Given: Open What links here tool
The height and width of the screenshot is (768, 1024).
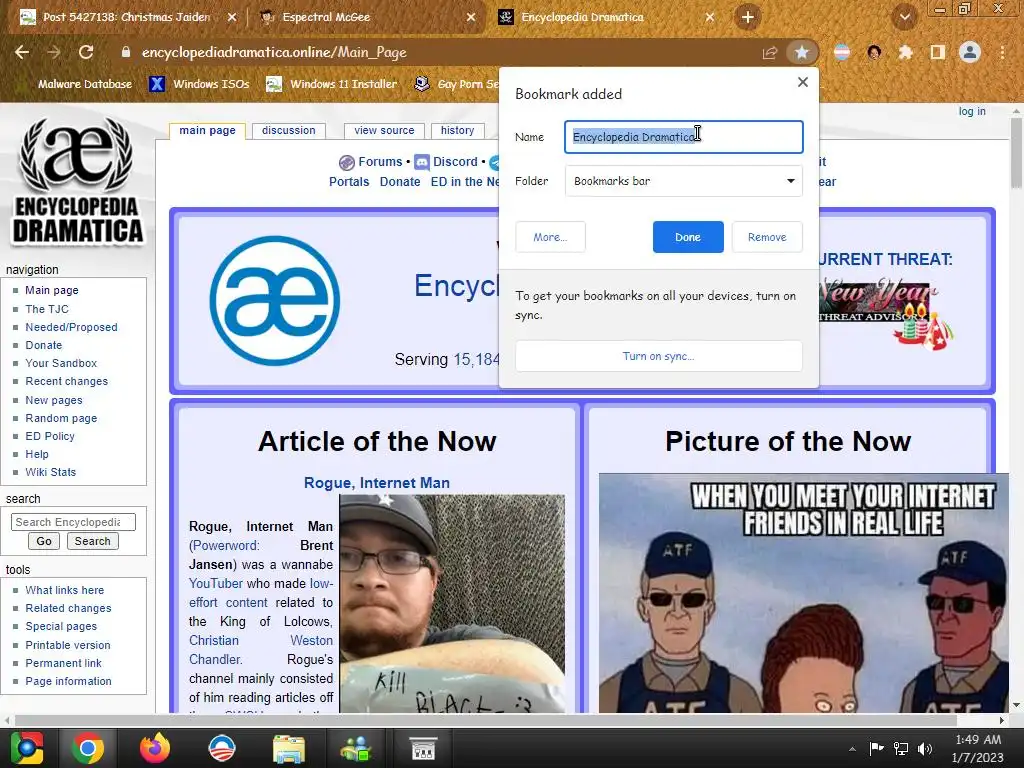Looking at the screenshot, I should 64,590.
